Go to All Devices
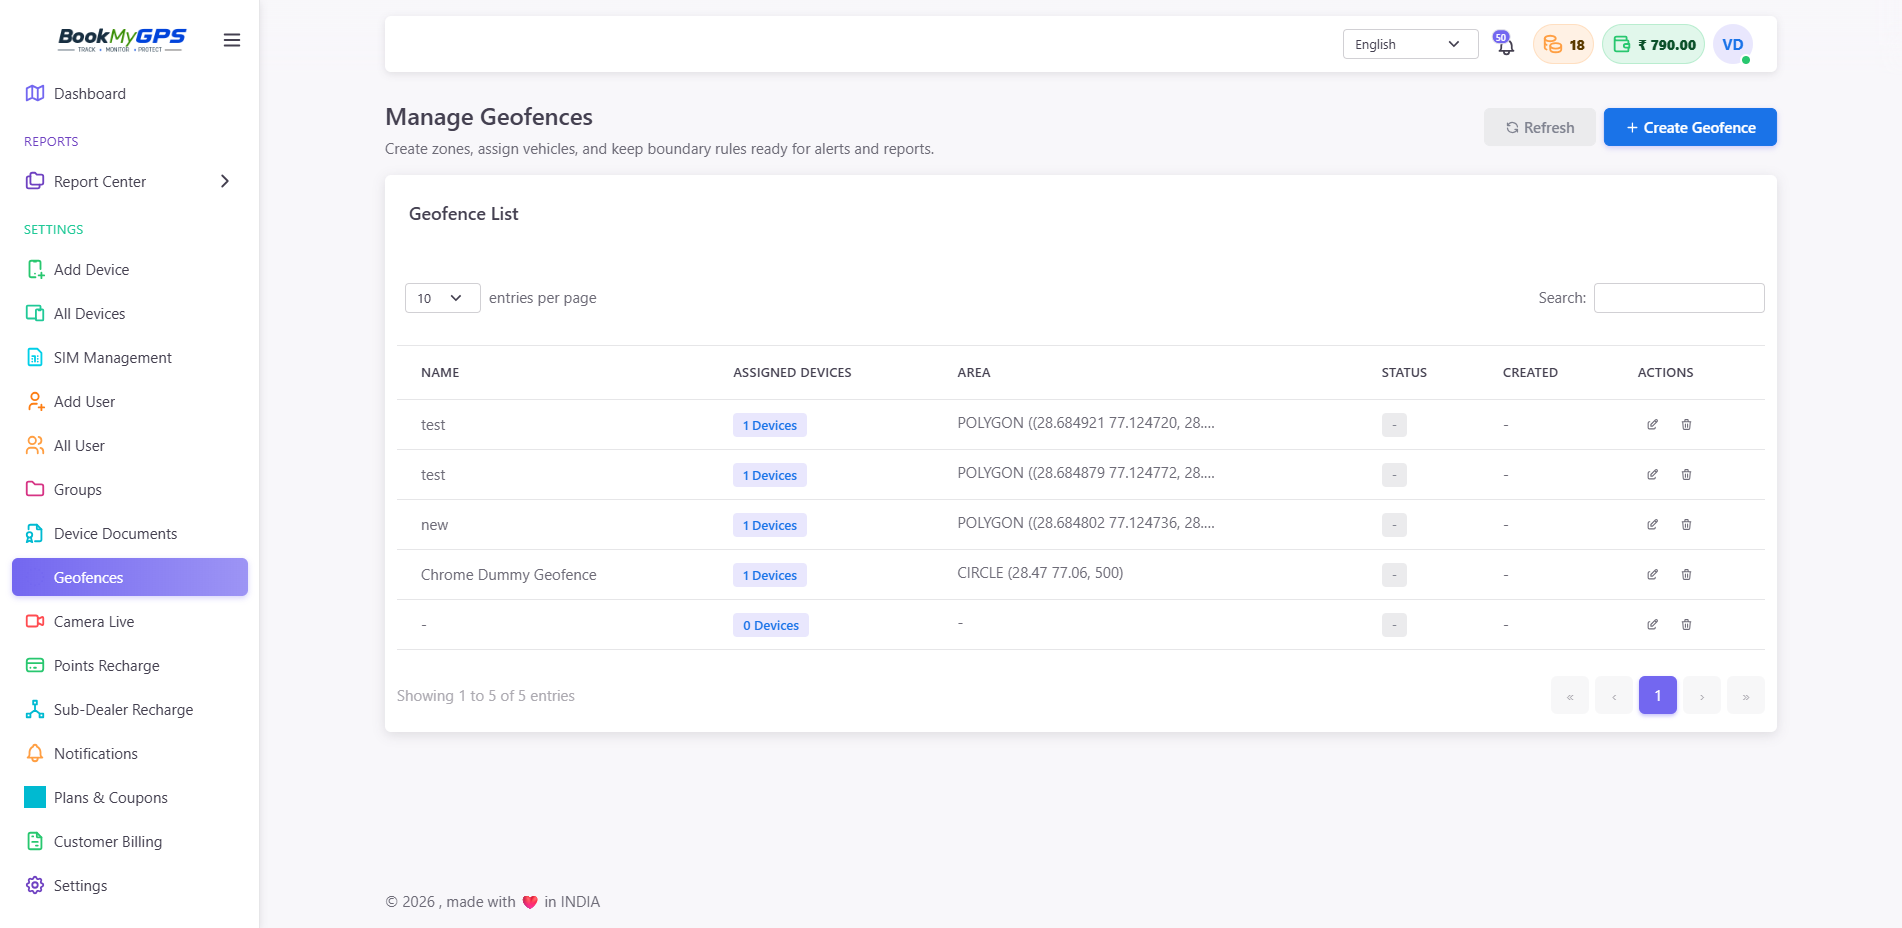Viewport: 1902px width, 928px height. (x=130, y=314)
